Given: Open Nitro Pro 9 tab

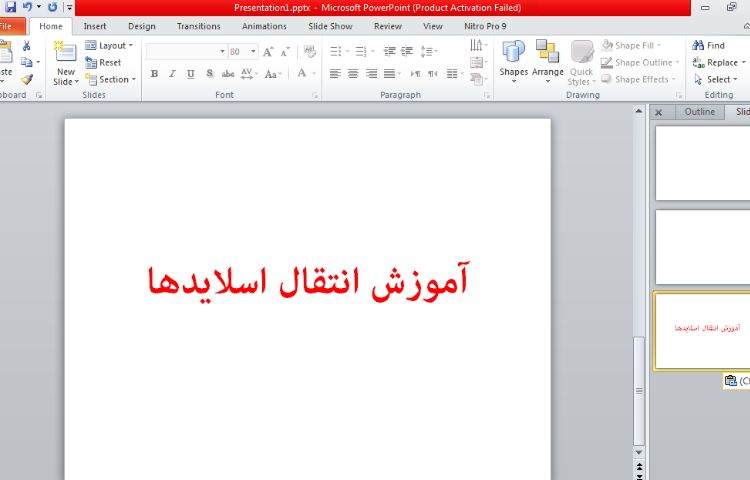Looking at the screenshot, I should 485,26.
